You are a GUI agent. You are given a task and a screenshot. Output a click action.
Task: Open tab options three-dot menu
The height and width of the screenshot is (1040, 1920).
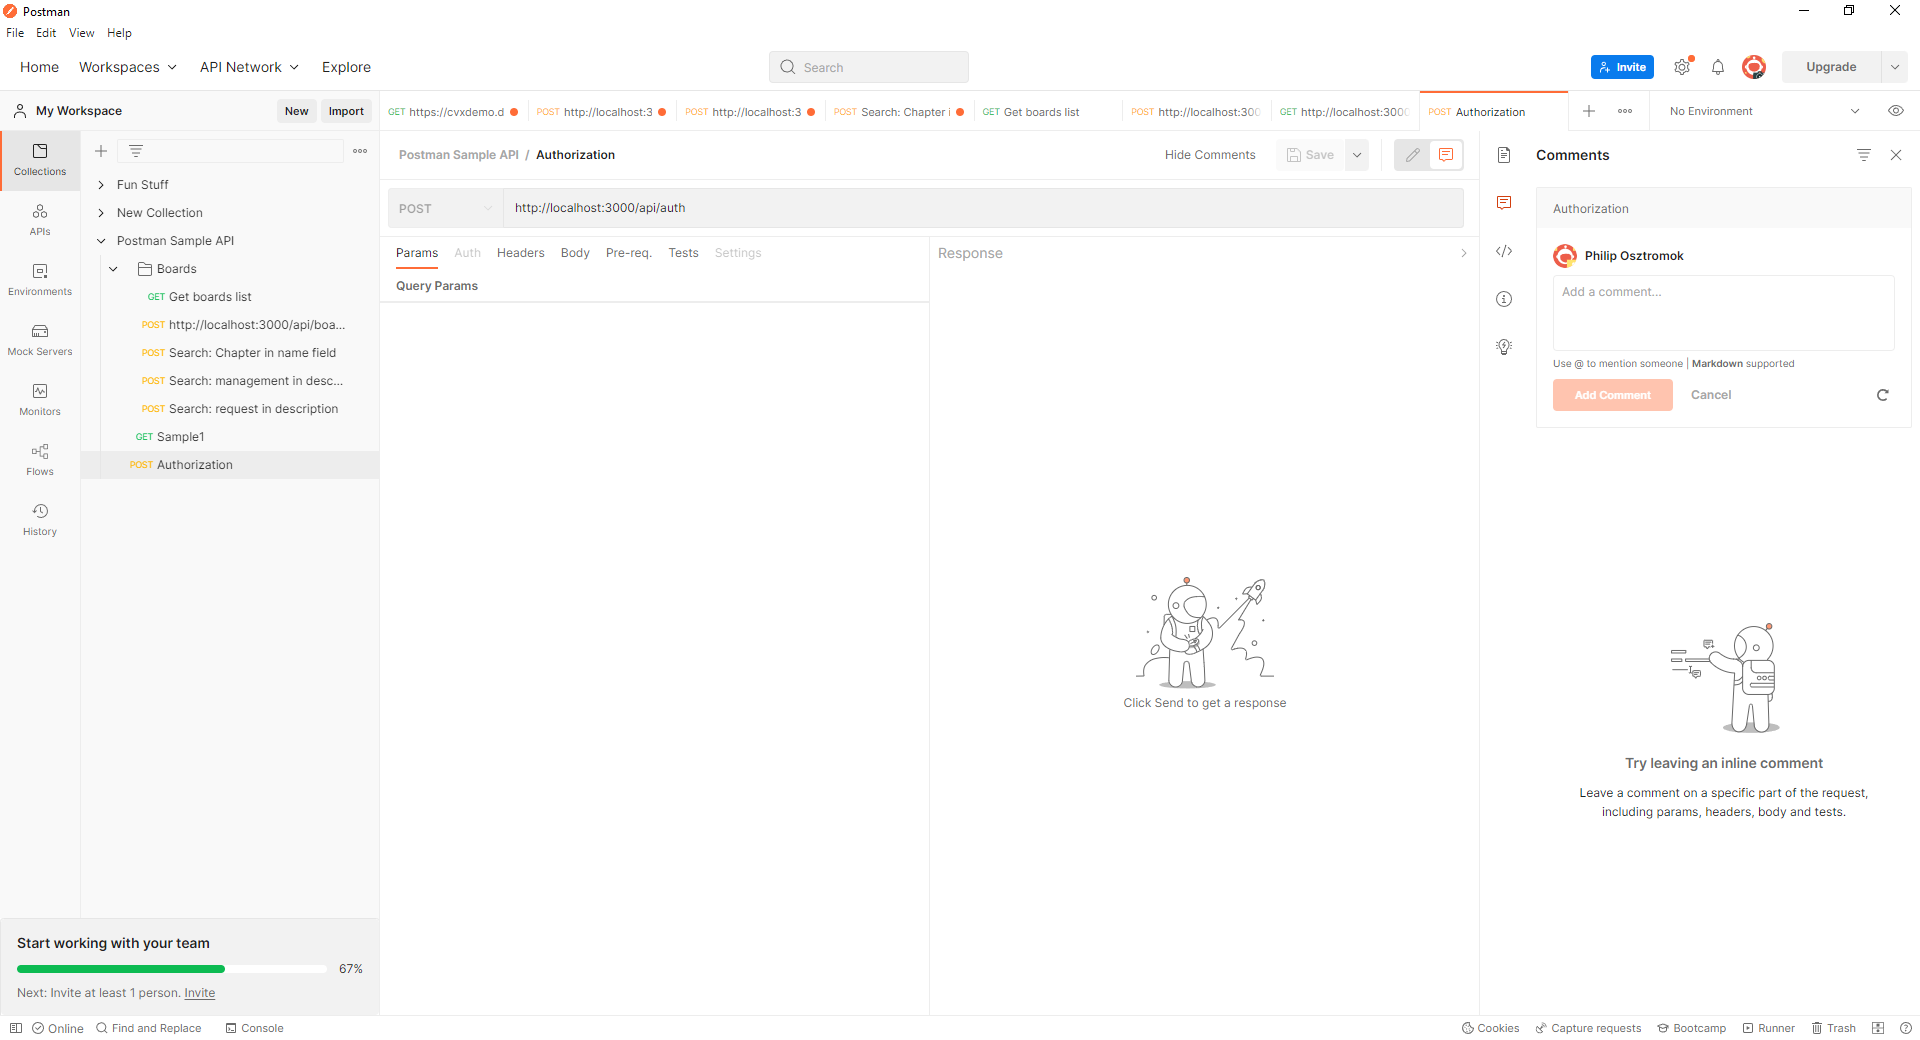point(1625,111)
